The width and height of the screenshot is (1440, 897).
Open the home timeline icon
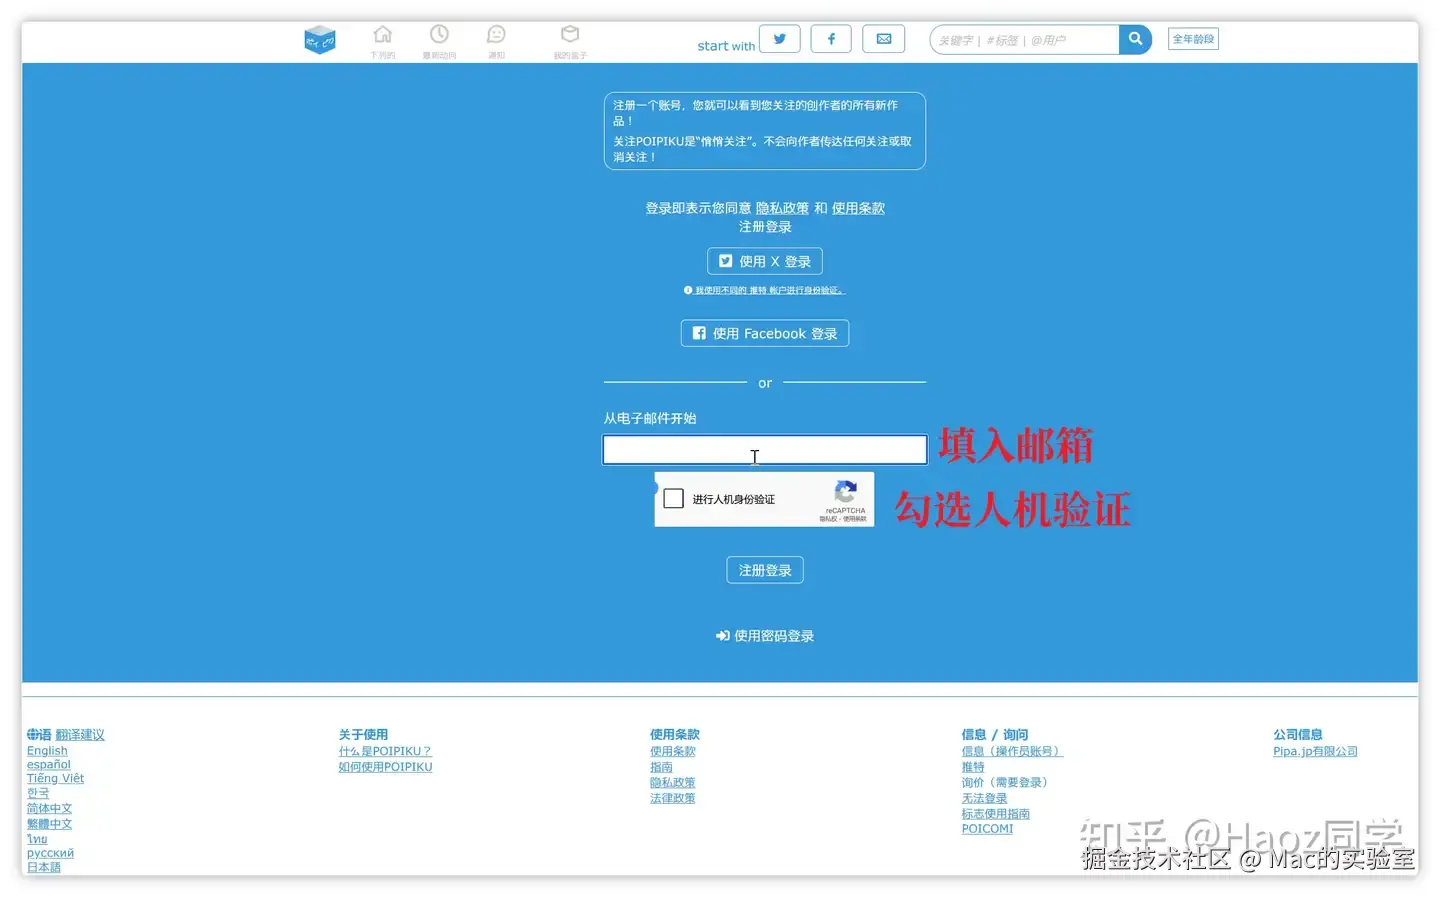(382, 35)
